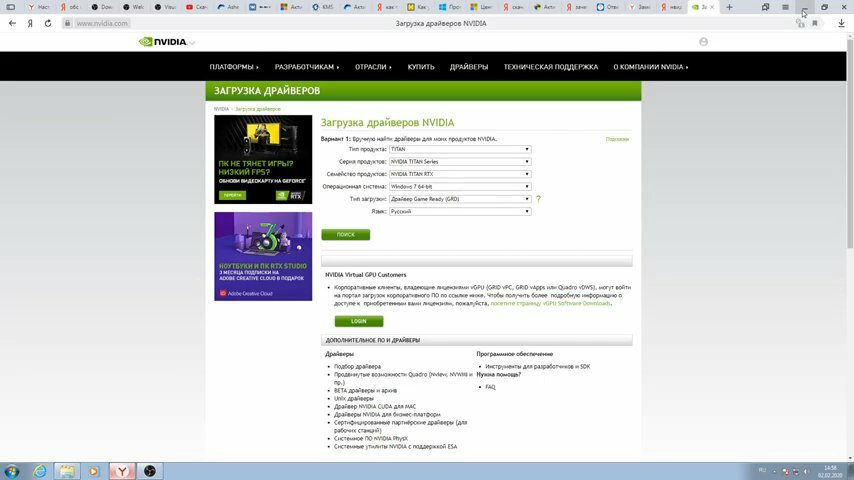Open the browser hamburger menu
This screenshot has width=854, height=480.
click(x=785, y=7)
